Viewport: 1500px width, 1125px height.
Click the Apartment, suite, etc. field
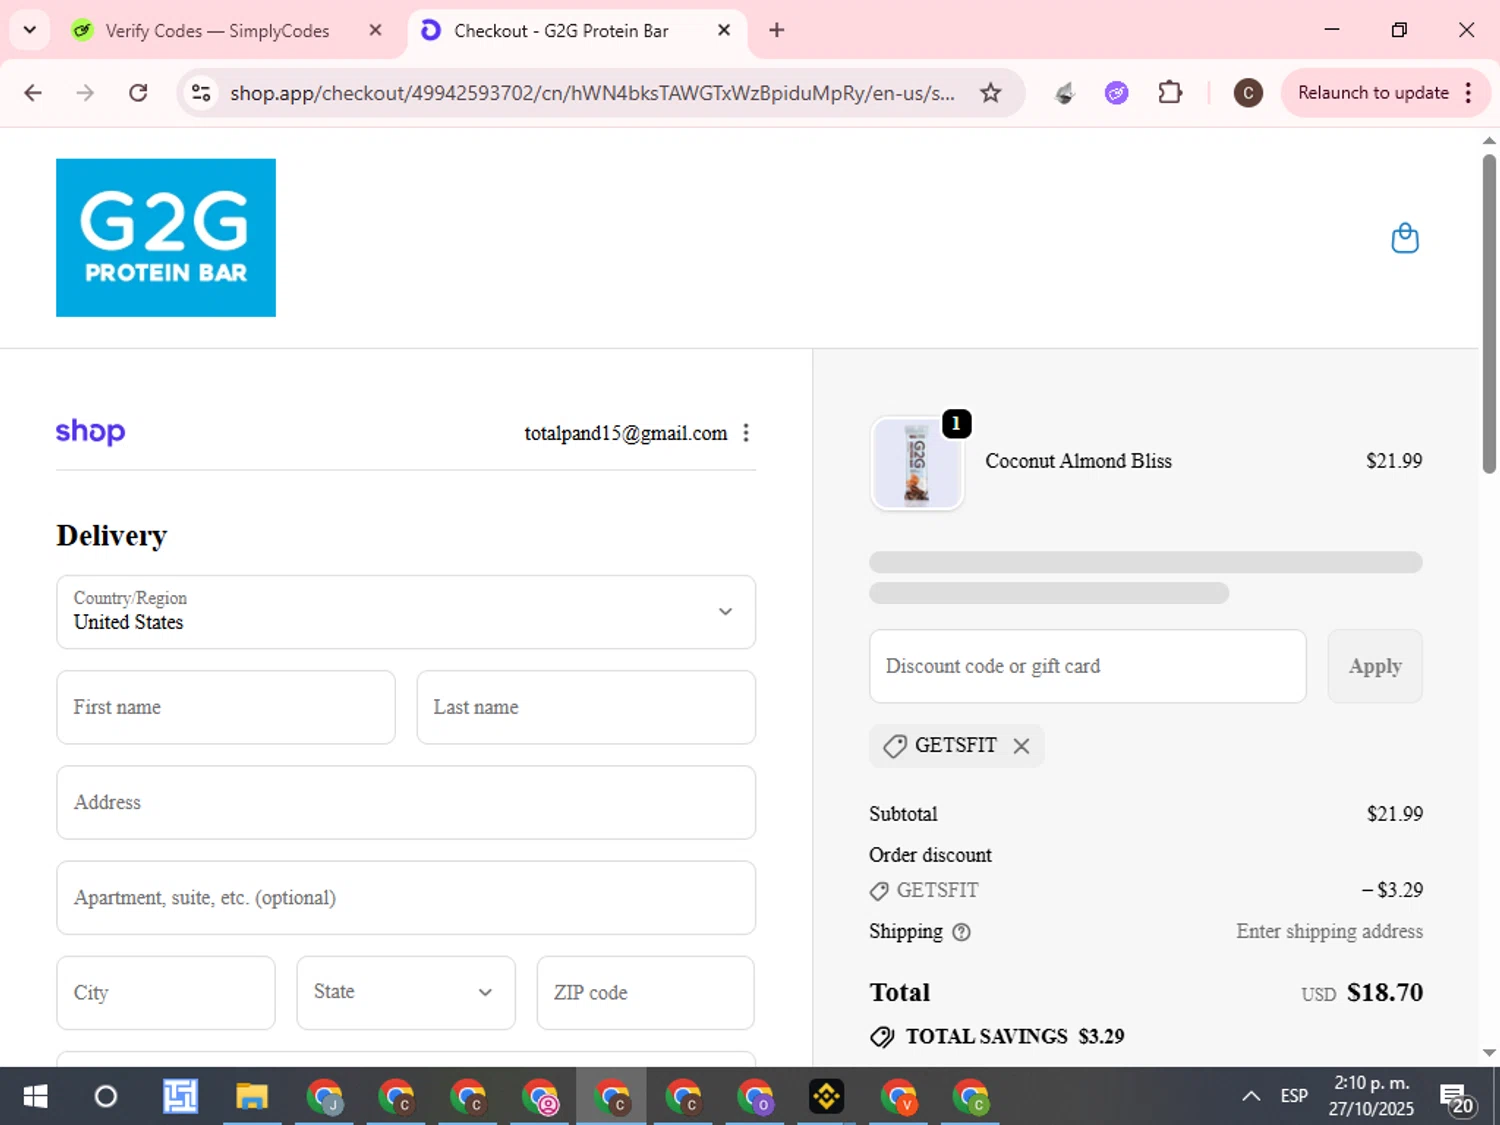(406, 897)
